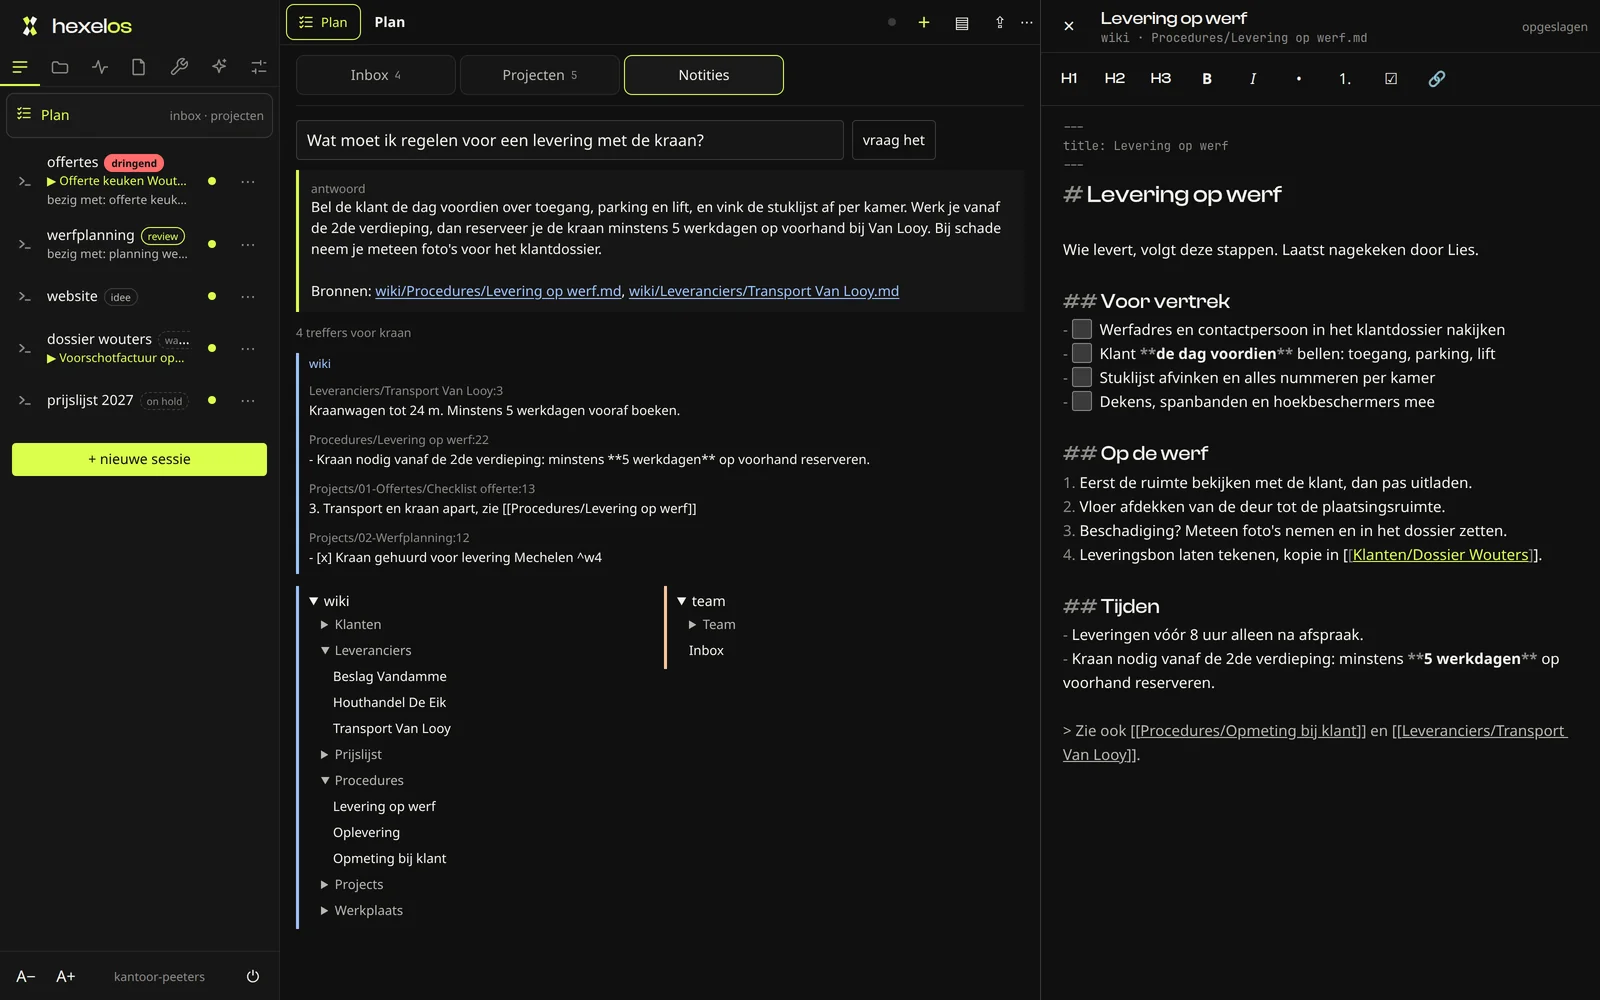Image resolution: width=1600 pixels, height=1000 pixels.
Task: Click the 'vraag het' button
Action: click(894, 140)
